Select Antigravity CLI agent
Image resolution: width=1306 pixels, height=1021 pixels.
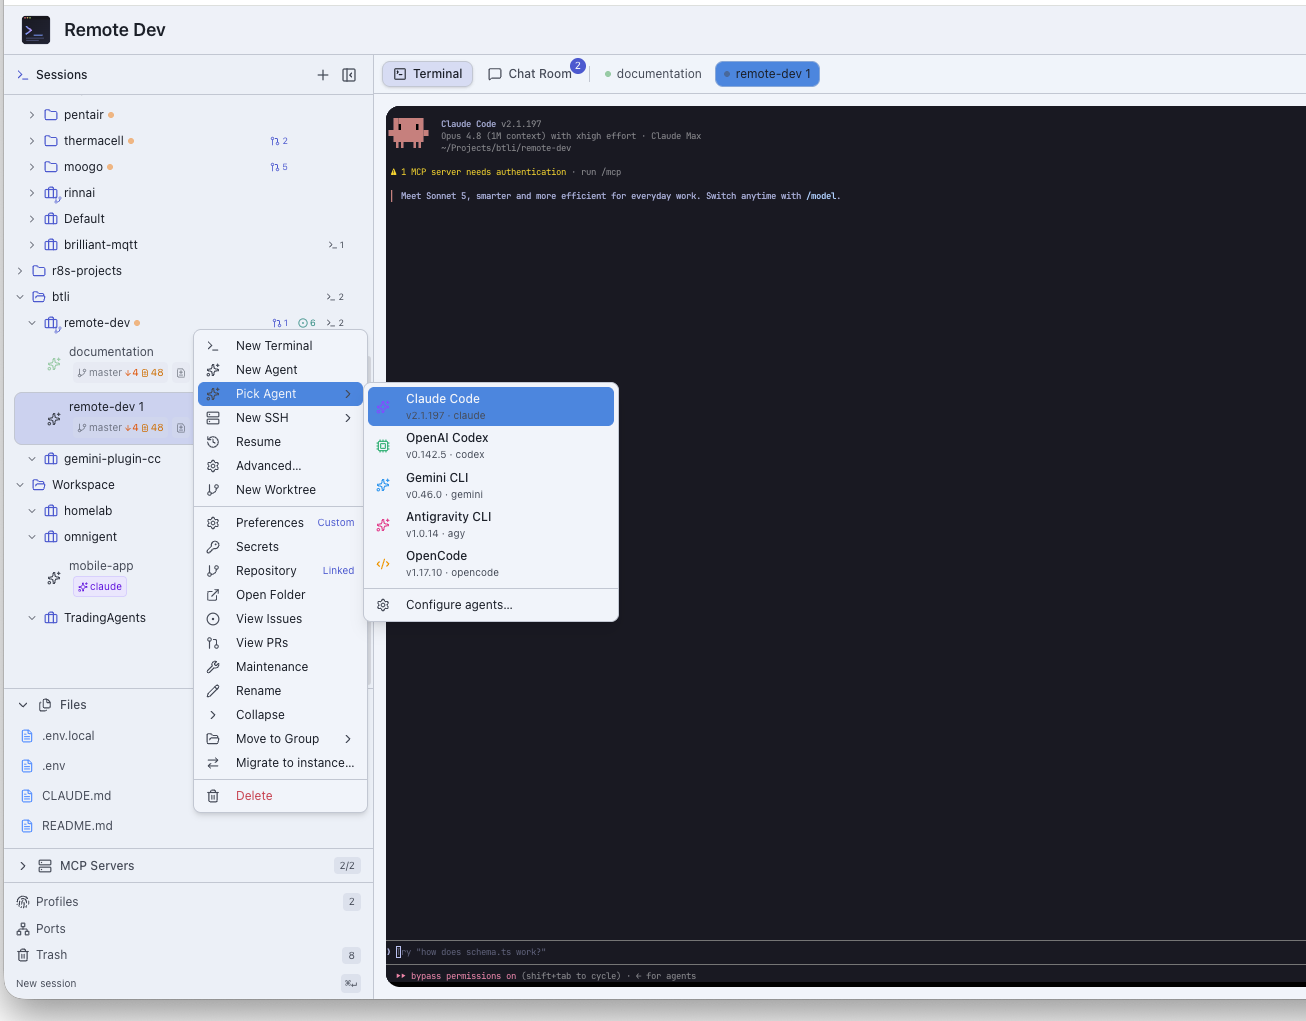491,524
